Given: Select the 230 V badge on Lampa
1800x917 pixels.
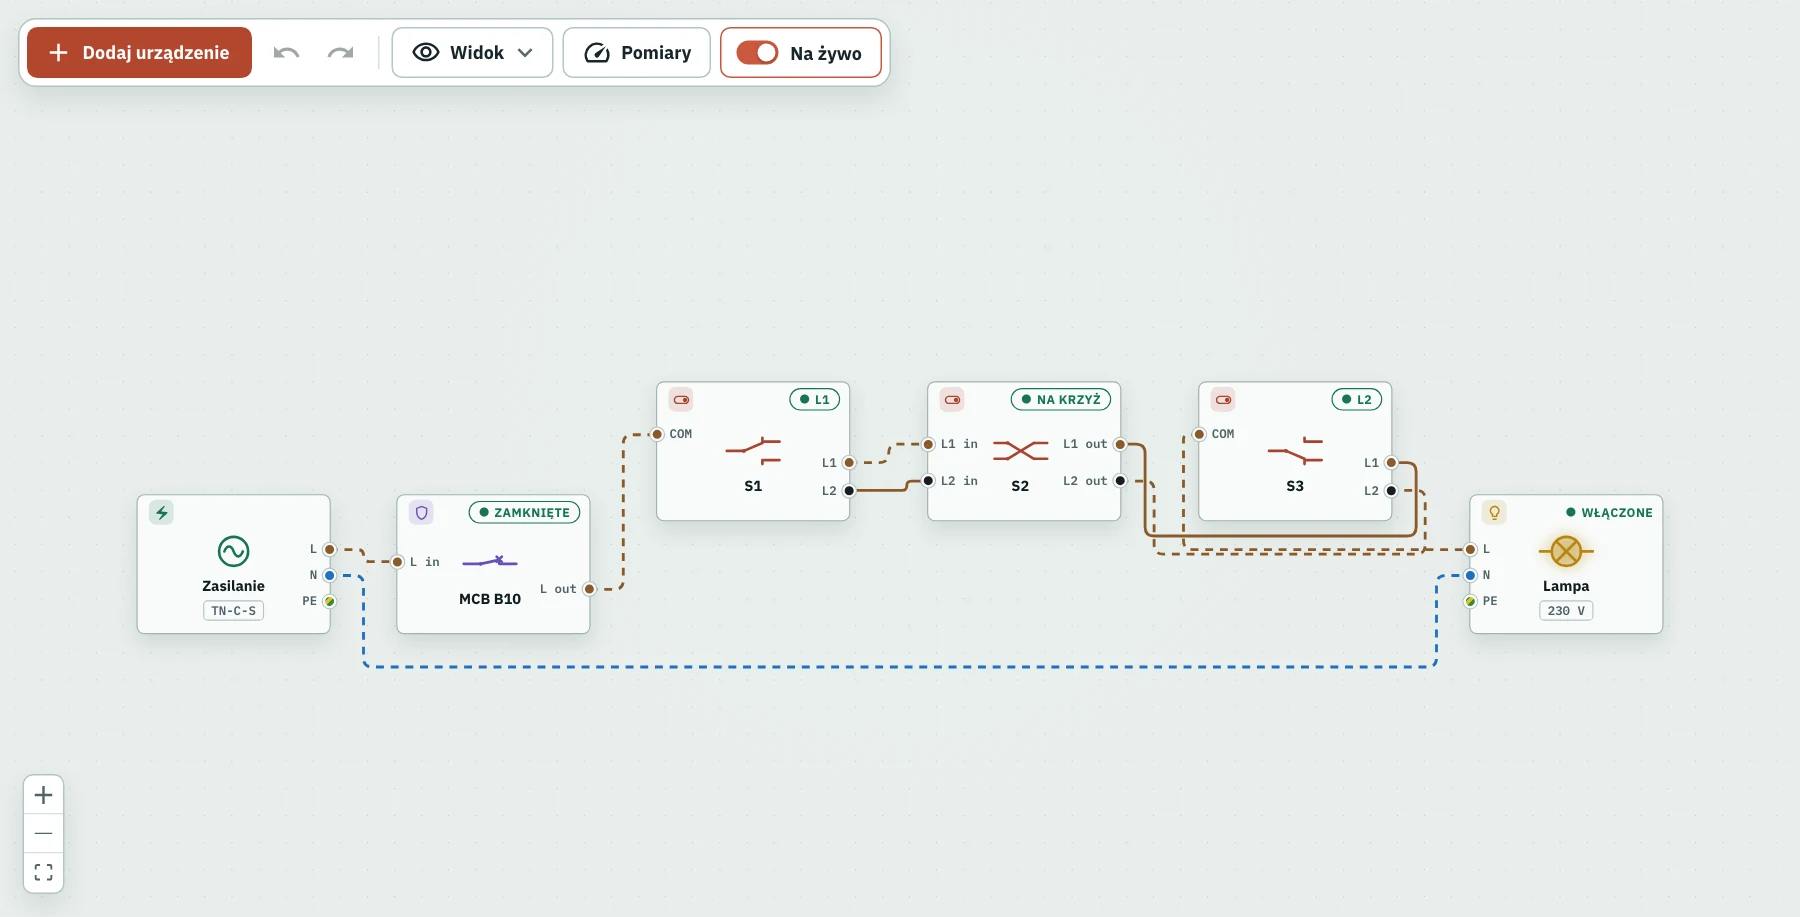Looking at the screenshot, I should click(x=1566, y=611).
